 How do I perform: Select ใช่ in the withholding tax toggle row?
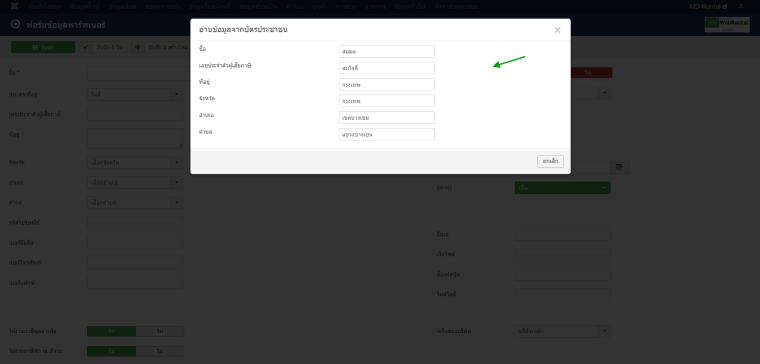tap(111, 351)
